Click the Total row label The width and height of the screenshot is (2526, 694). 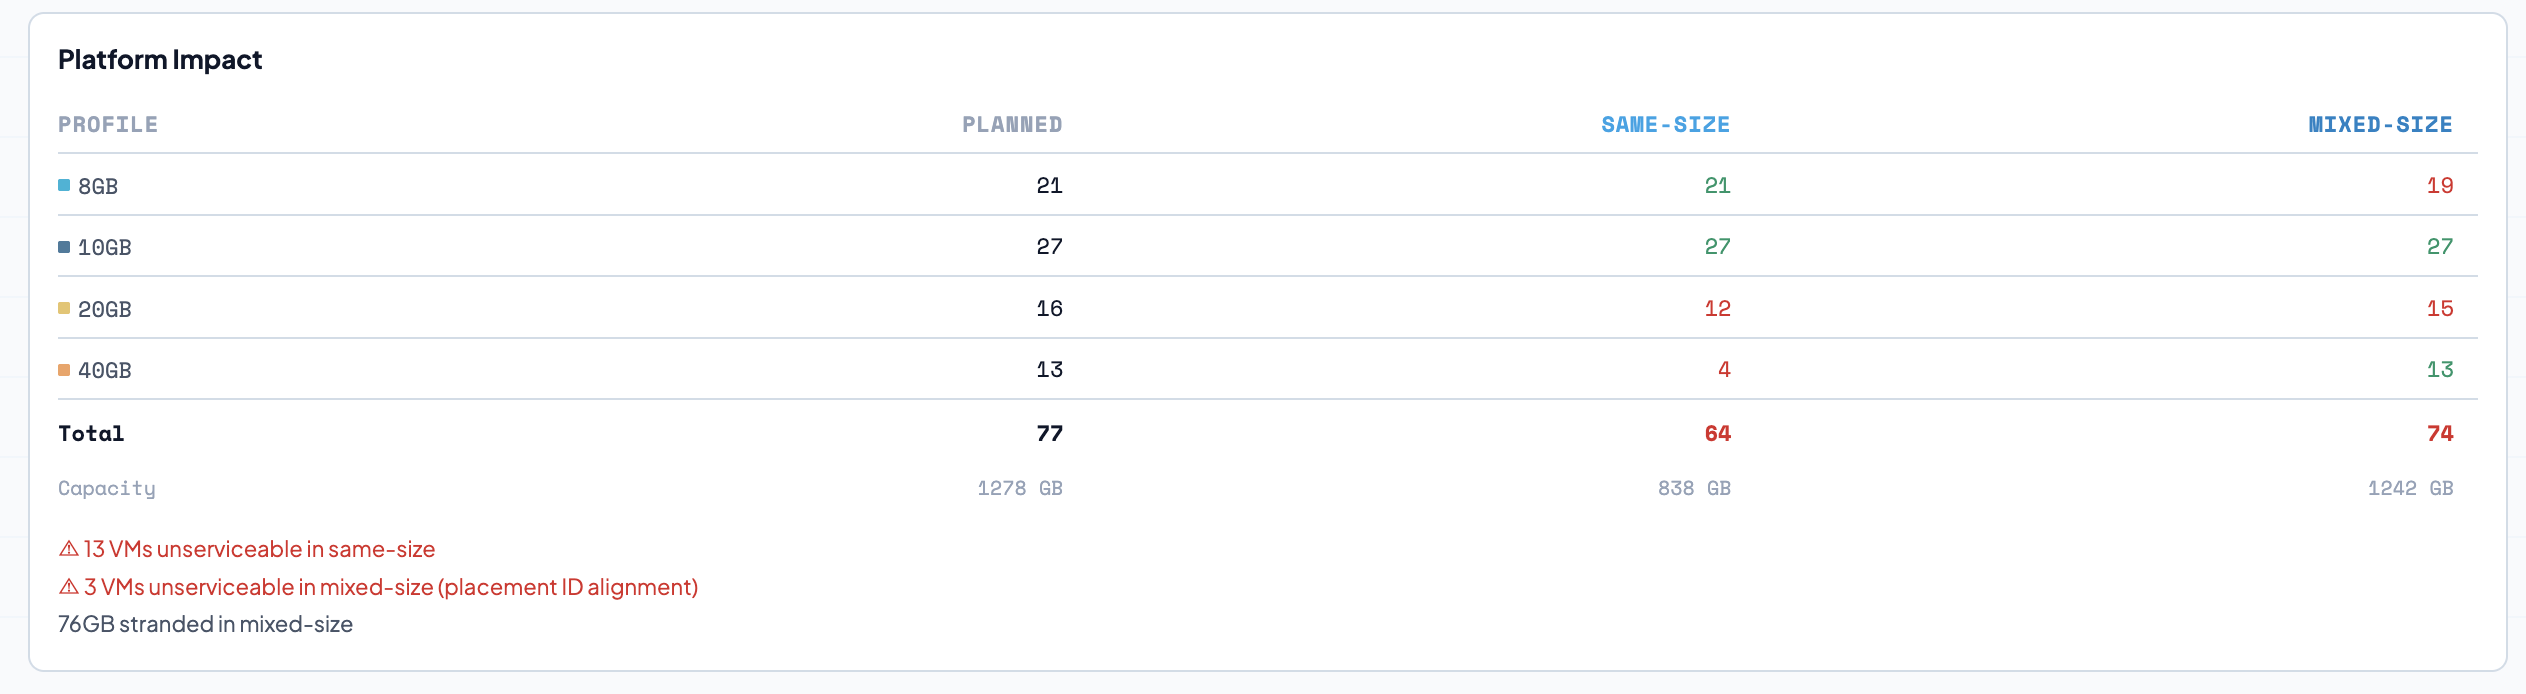pos(91,434)
